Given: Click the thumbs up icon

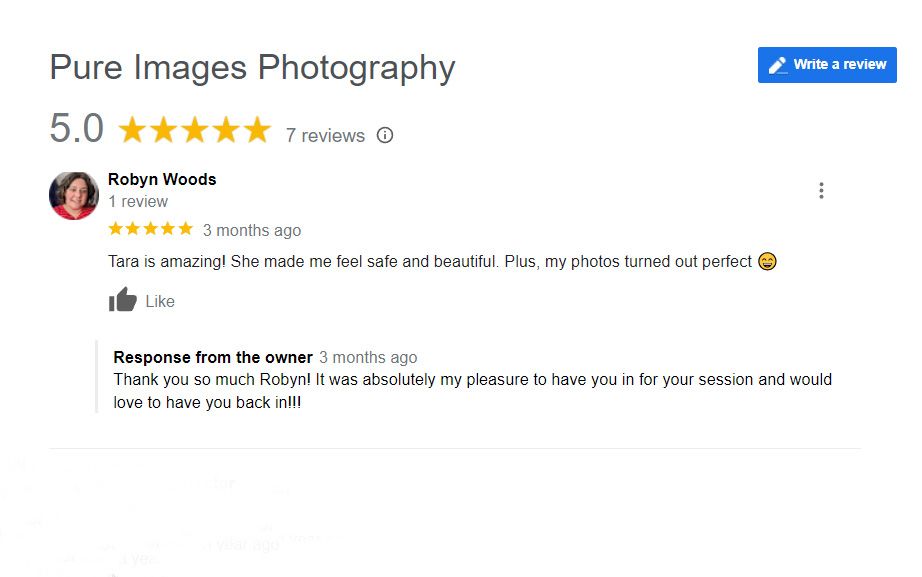Looking at the screenshot, I should 122,300.
